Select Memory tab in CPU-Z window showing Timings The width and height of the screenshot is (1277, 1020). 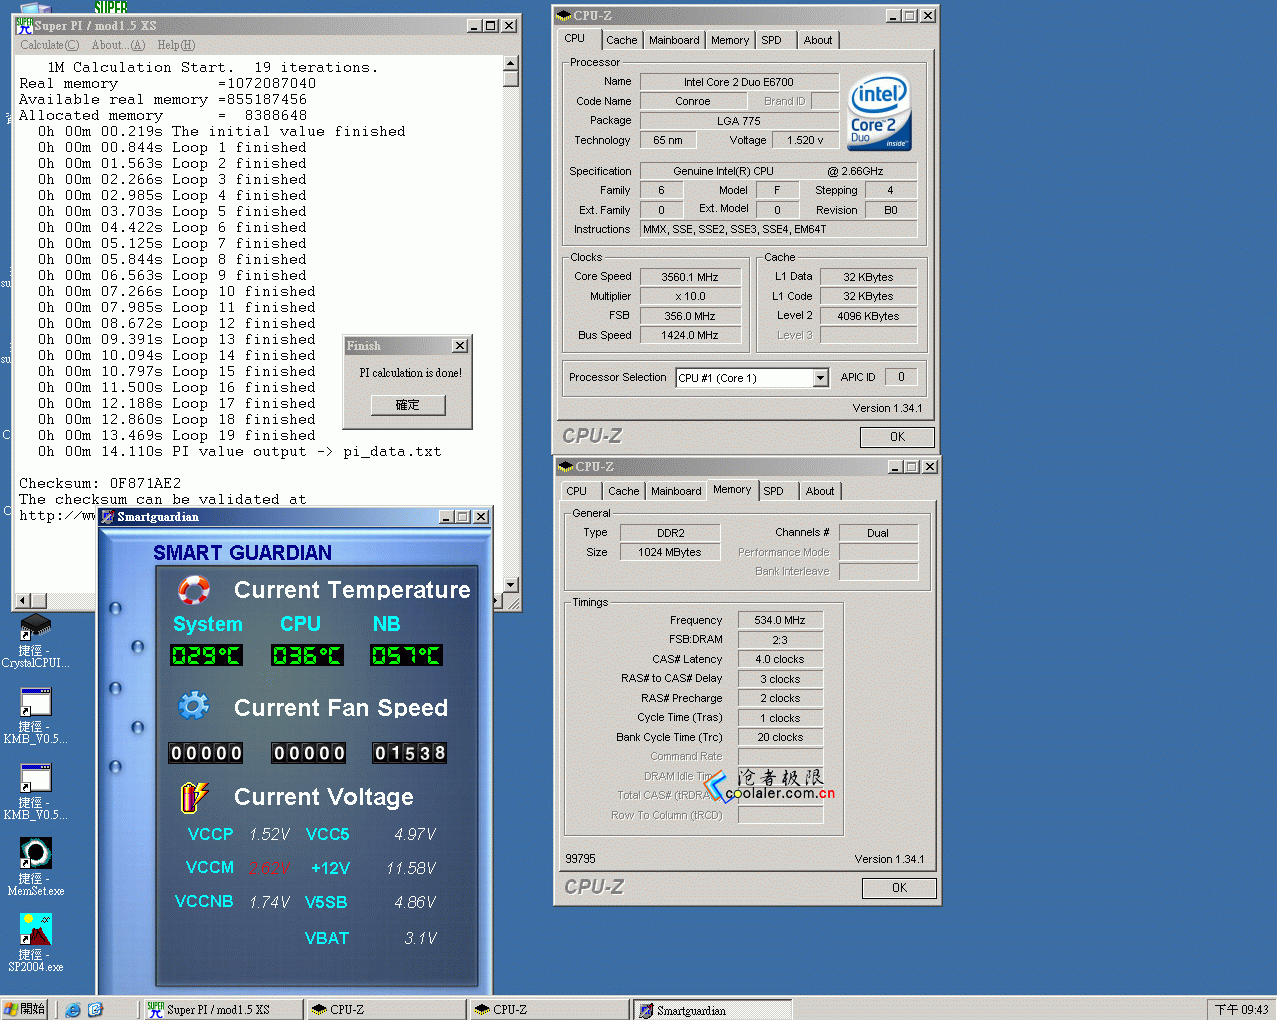click(x=732, y=490)
